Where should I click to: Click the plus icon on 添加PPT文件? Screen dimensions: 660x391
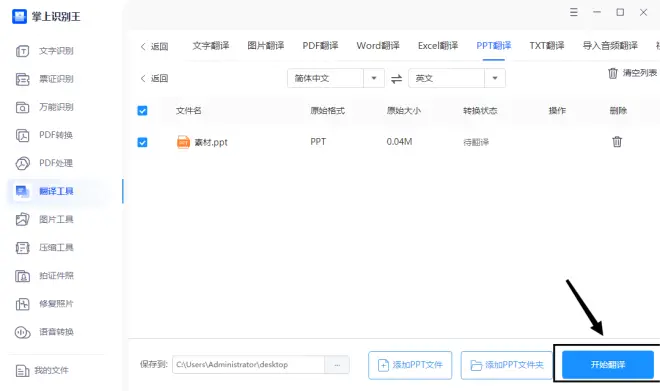[383, 365]
